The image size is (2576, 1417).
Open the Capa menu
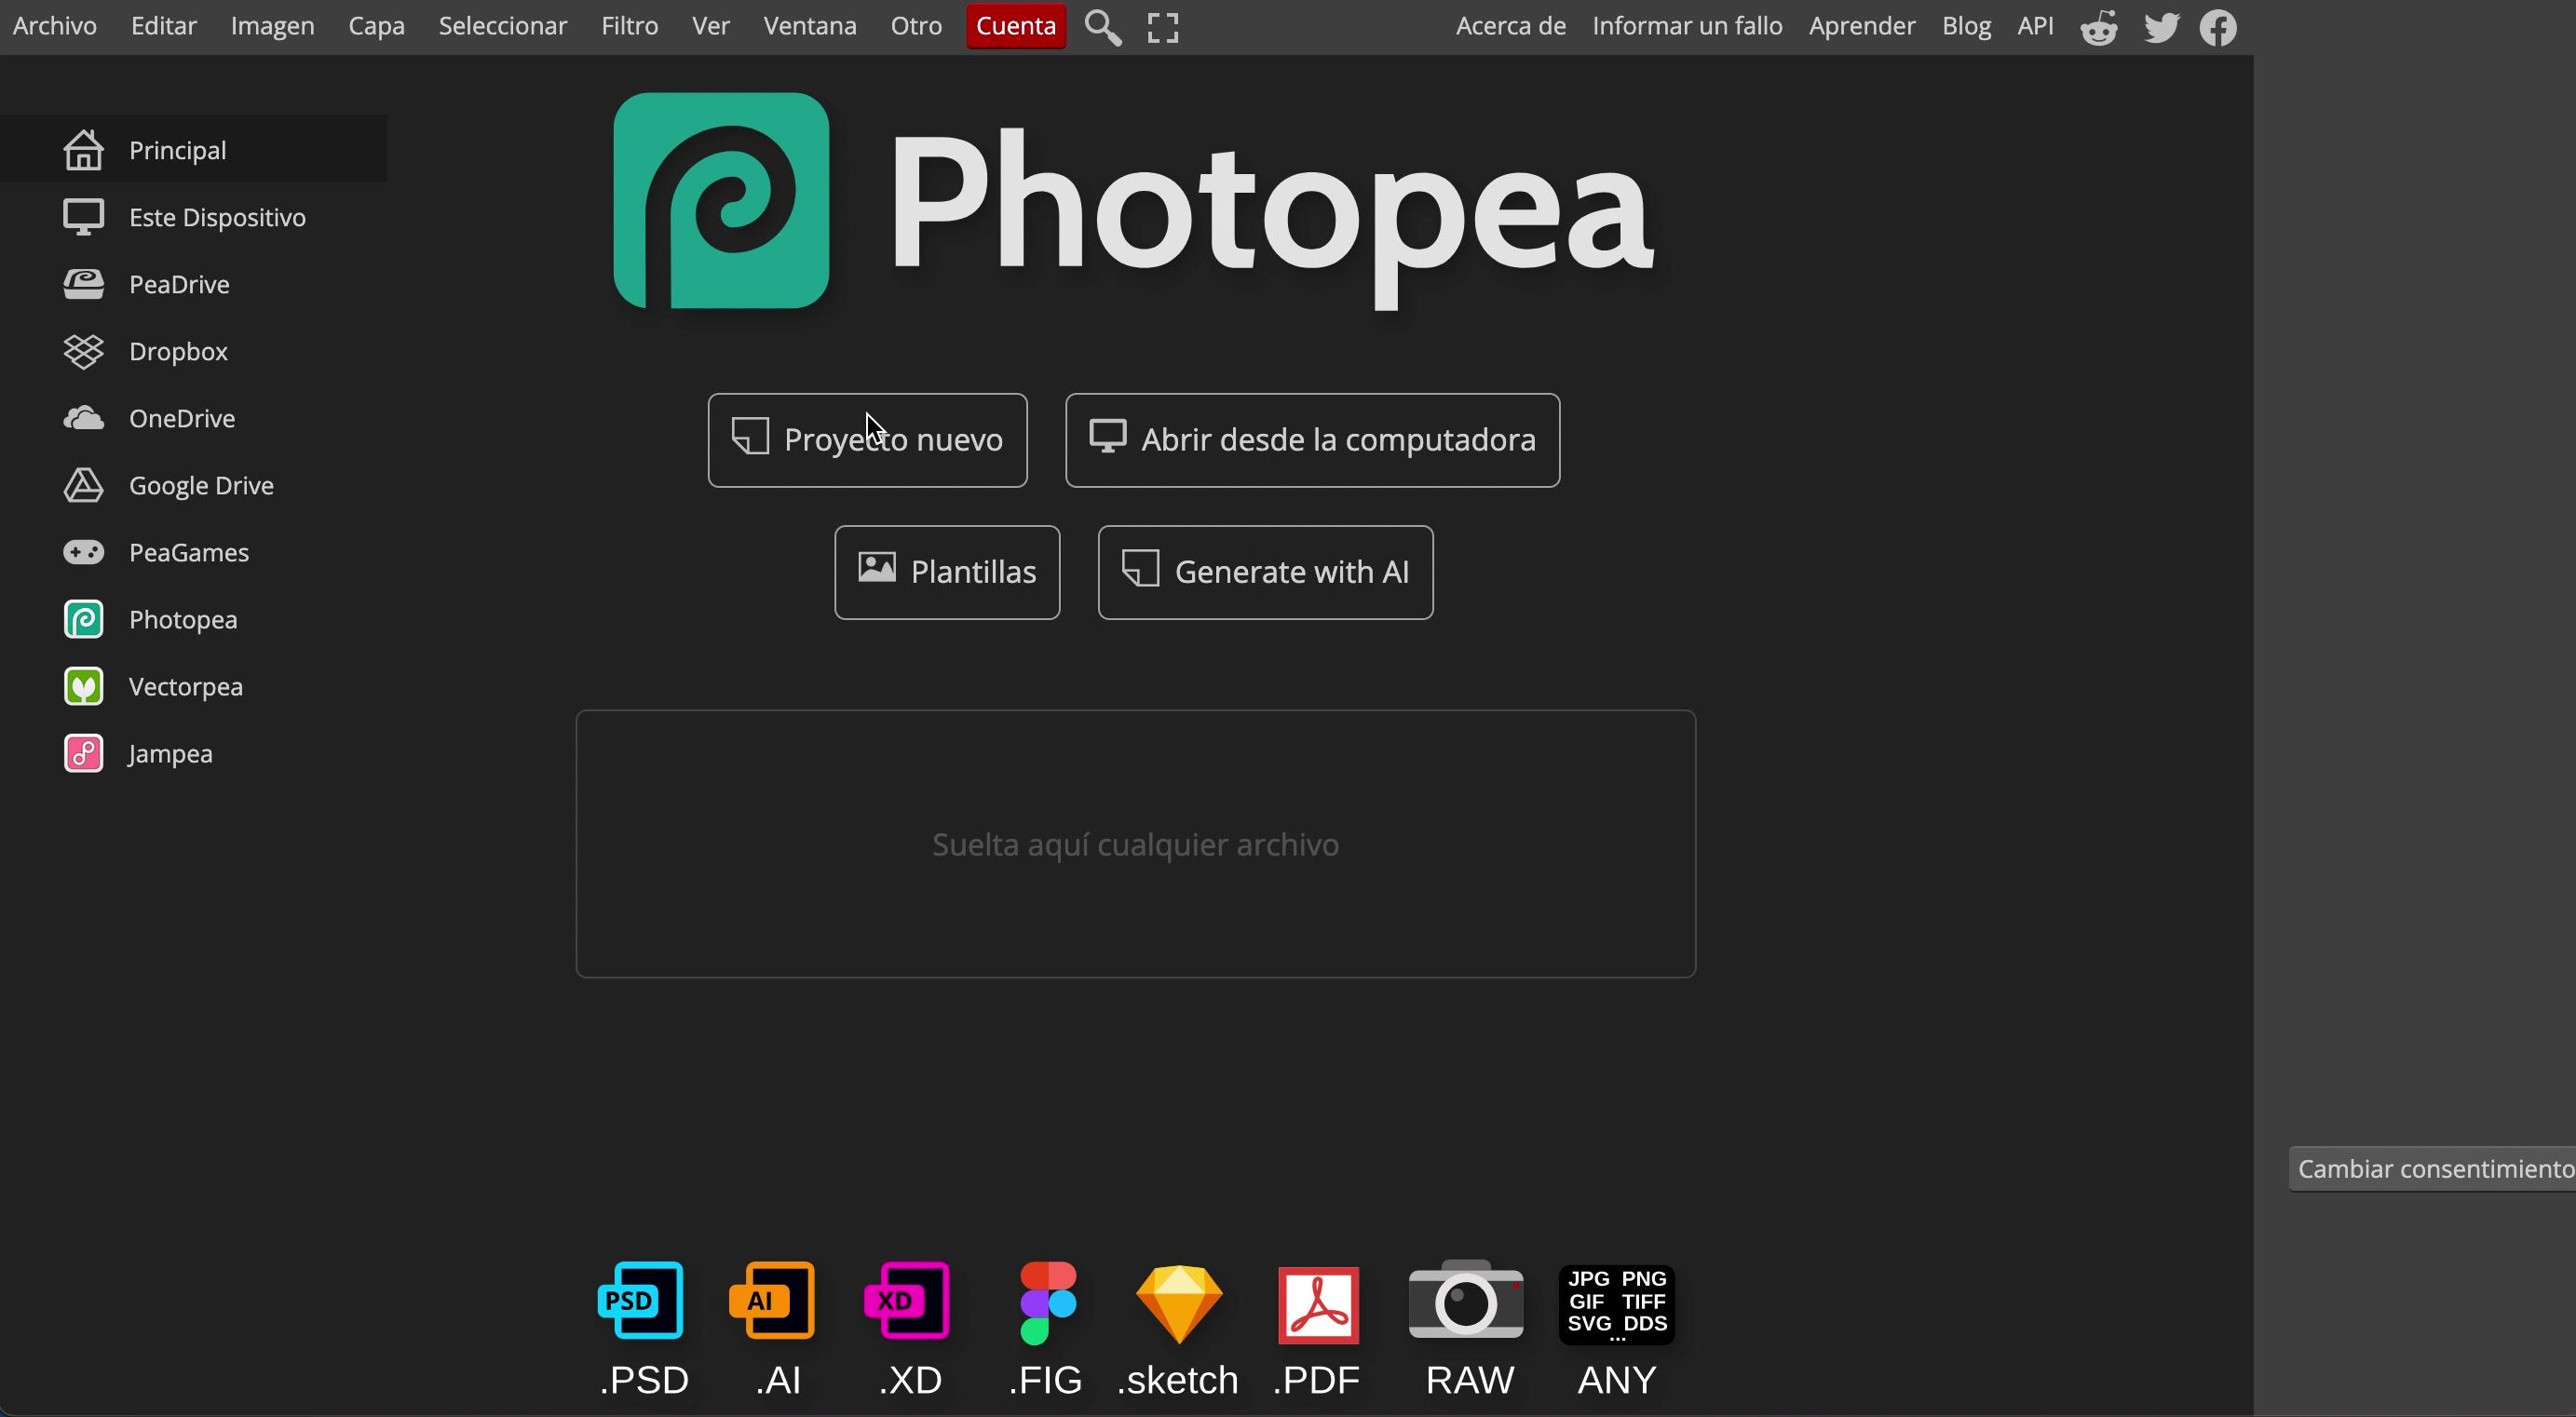[x=376, y=26]
